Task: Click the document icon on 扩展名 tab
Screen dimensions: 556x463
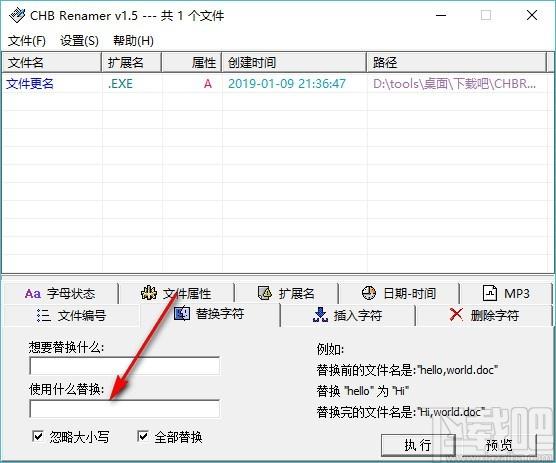Action: [265, 293]
